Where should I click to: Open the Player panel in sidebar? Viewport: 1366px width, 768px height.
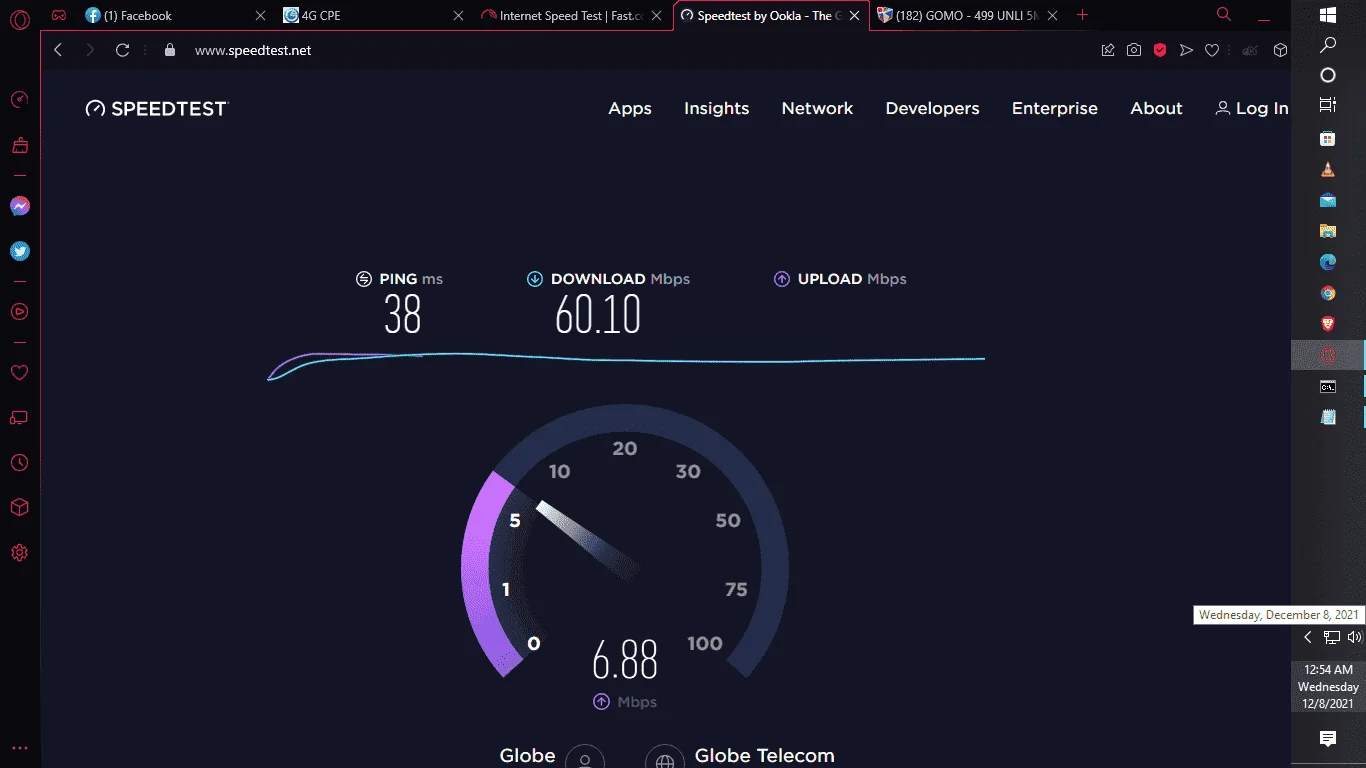pos(19,311)
